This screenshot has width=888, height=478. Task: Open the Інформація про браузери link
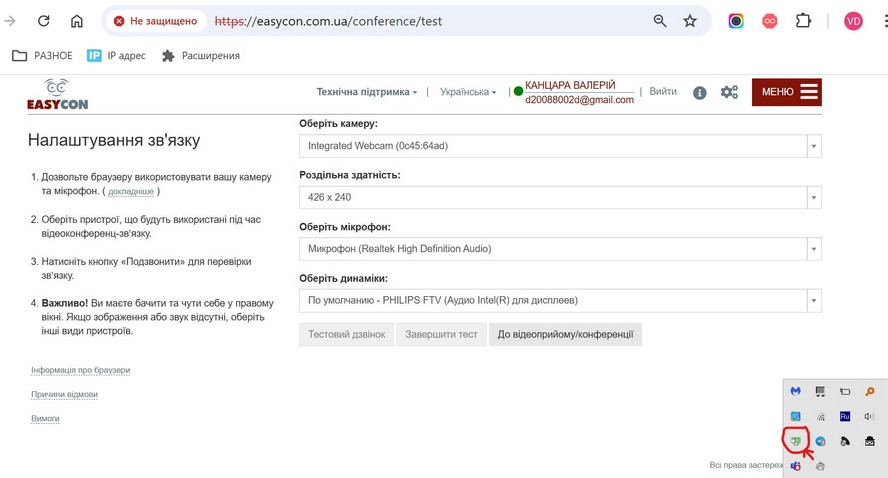click(x=81, y=370)
